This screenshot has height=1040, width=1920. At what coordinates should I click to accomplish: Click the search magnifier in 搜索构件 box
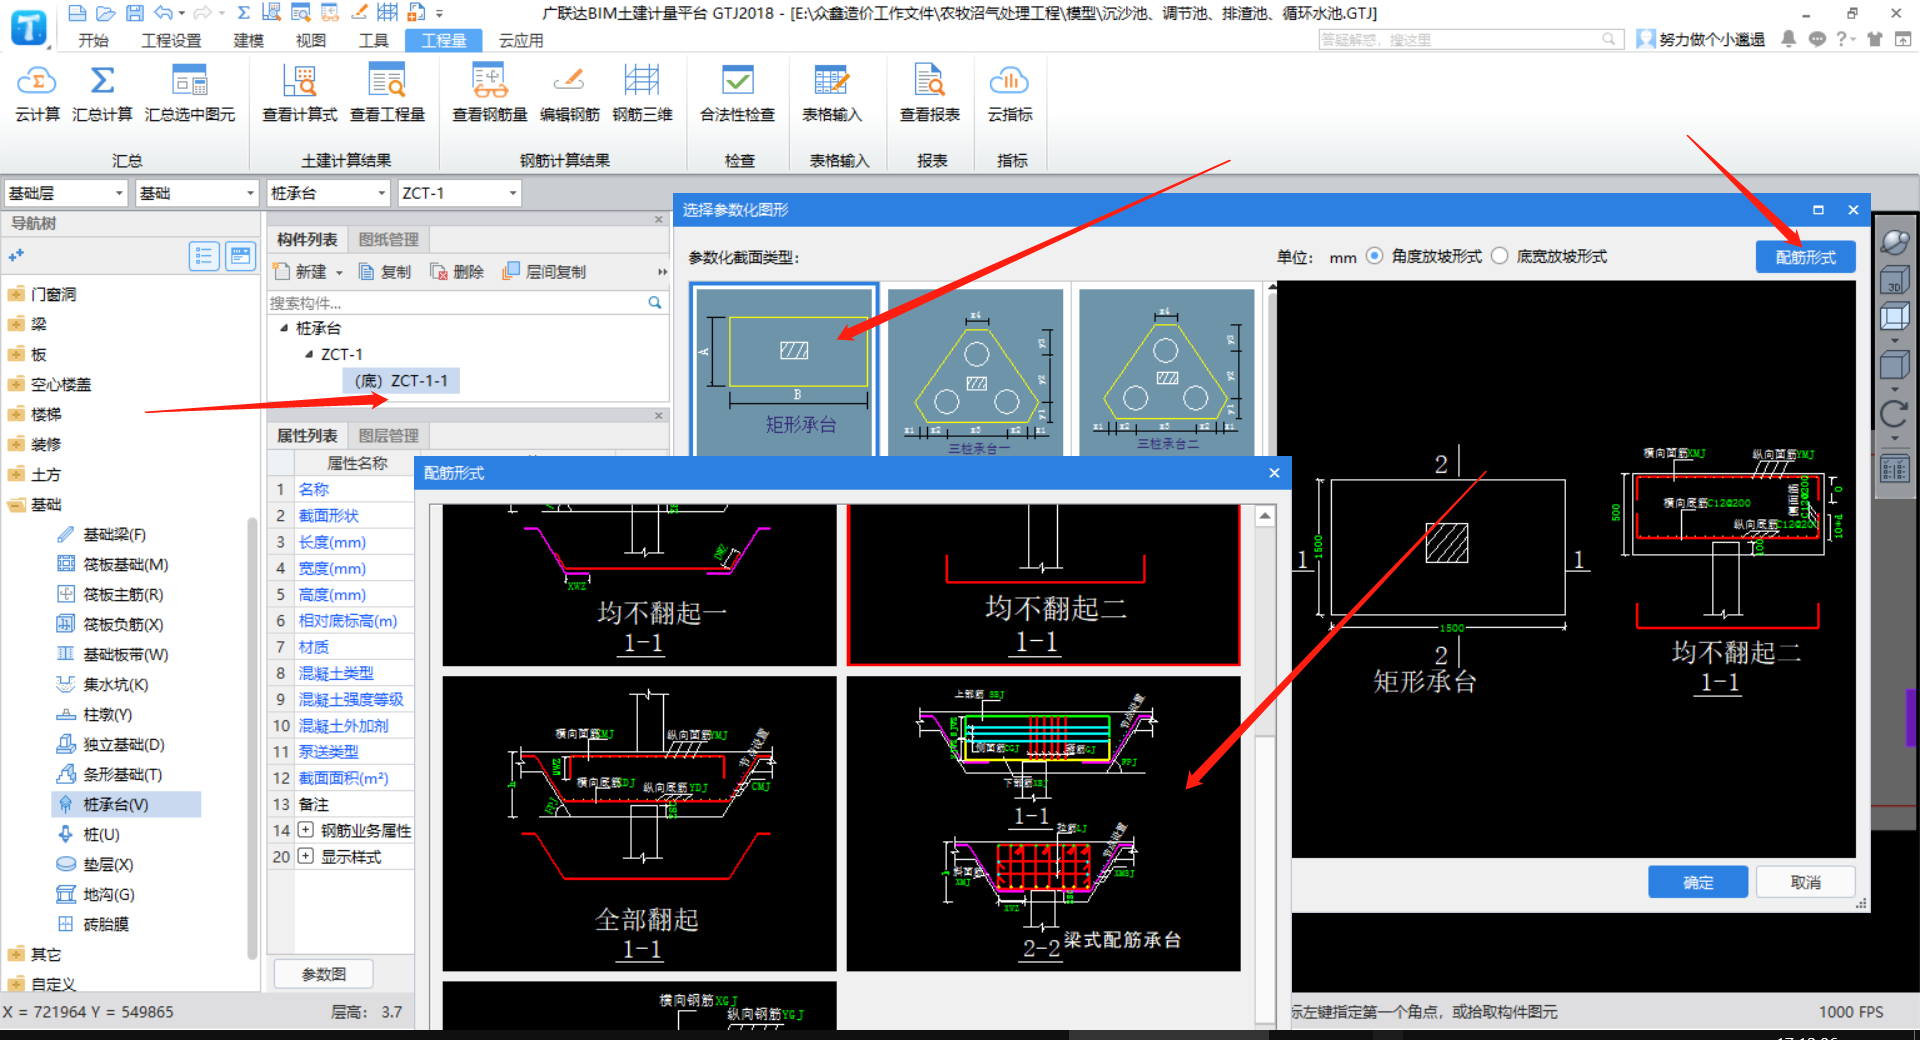655,302
